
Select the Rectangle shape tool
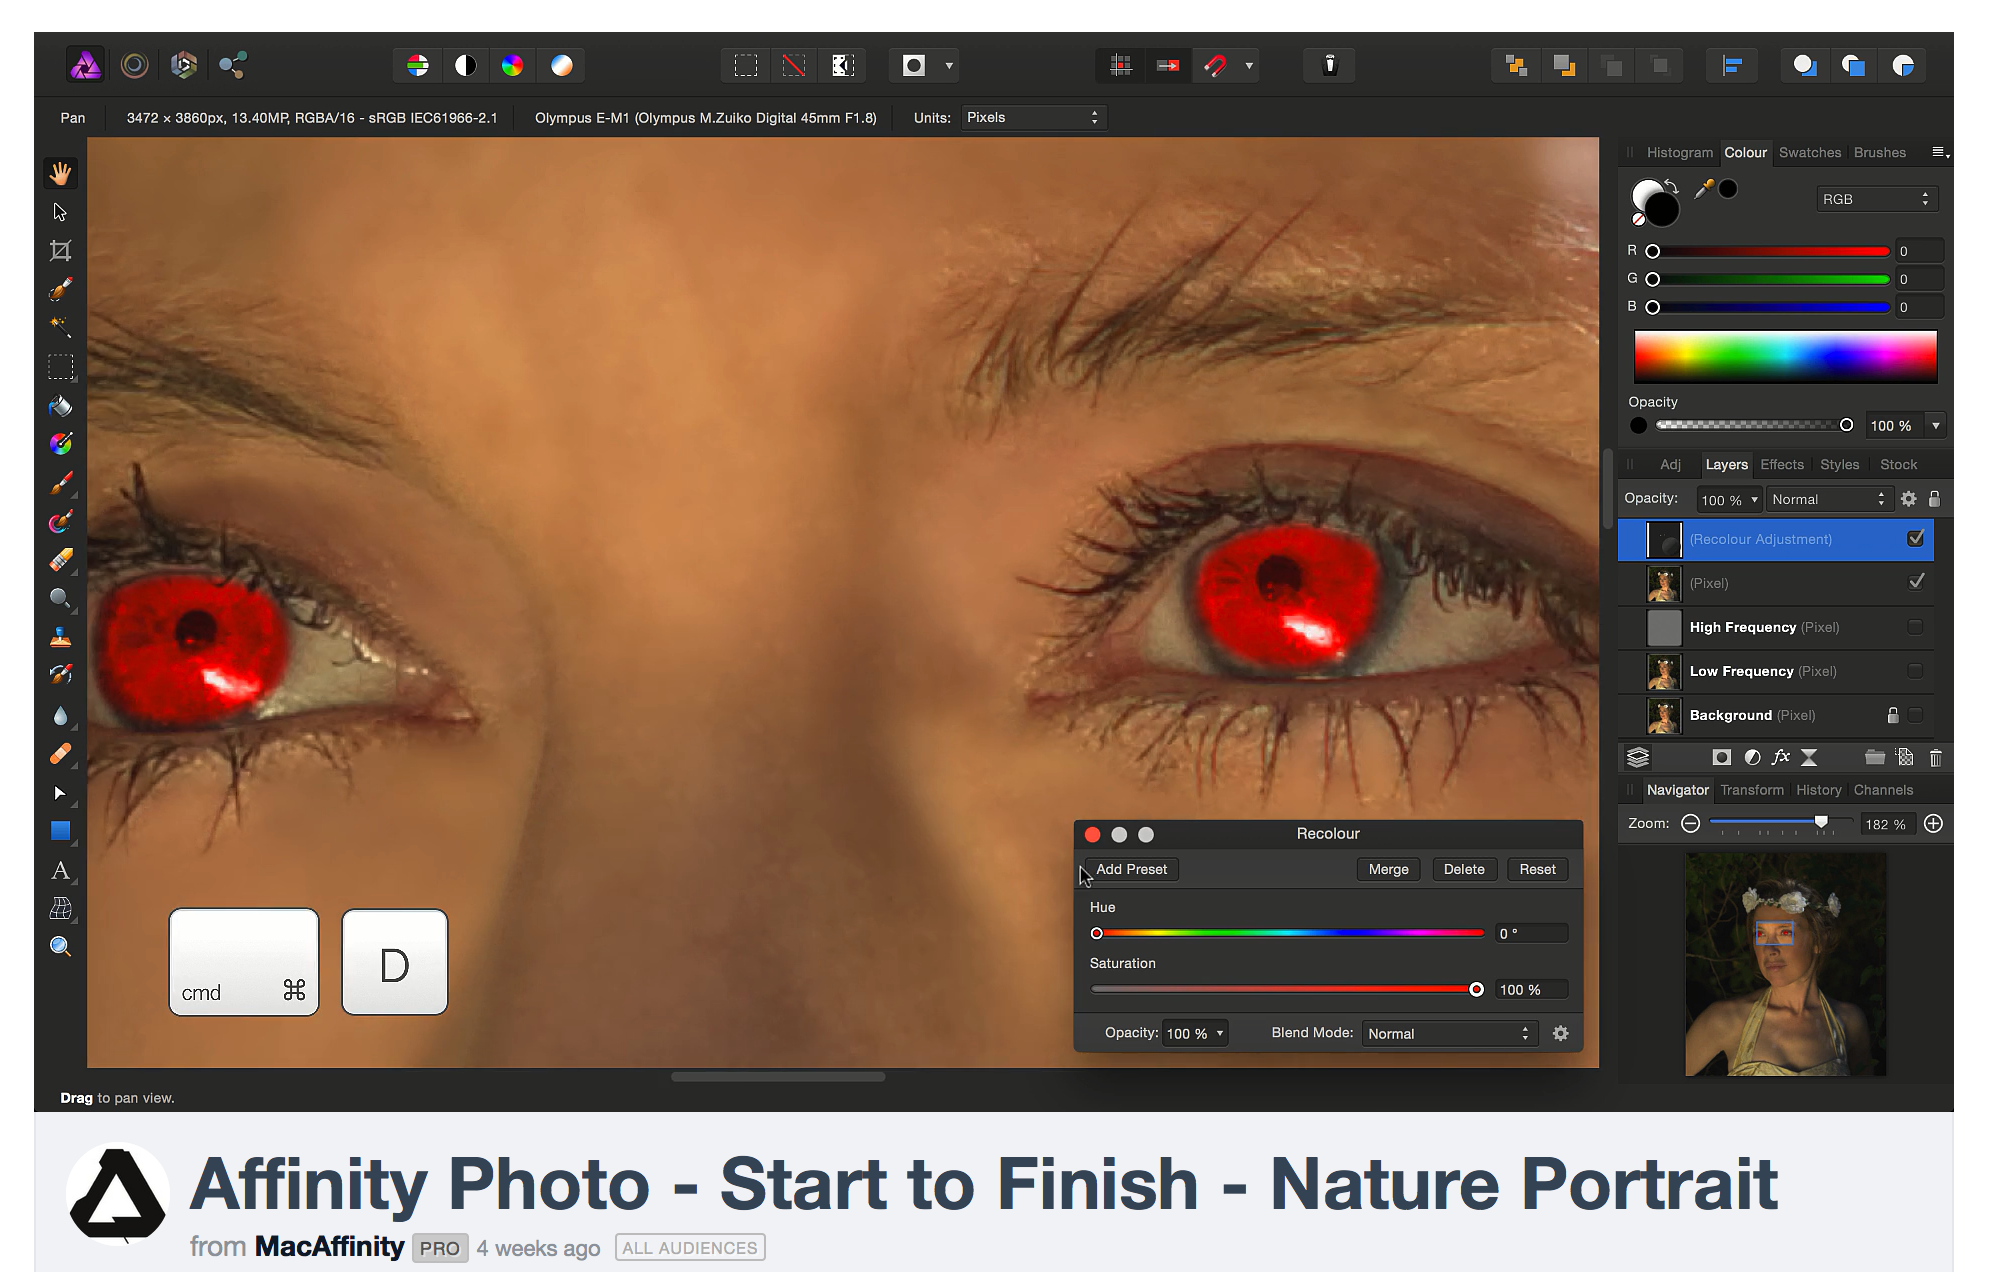[60, 831]
